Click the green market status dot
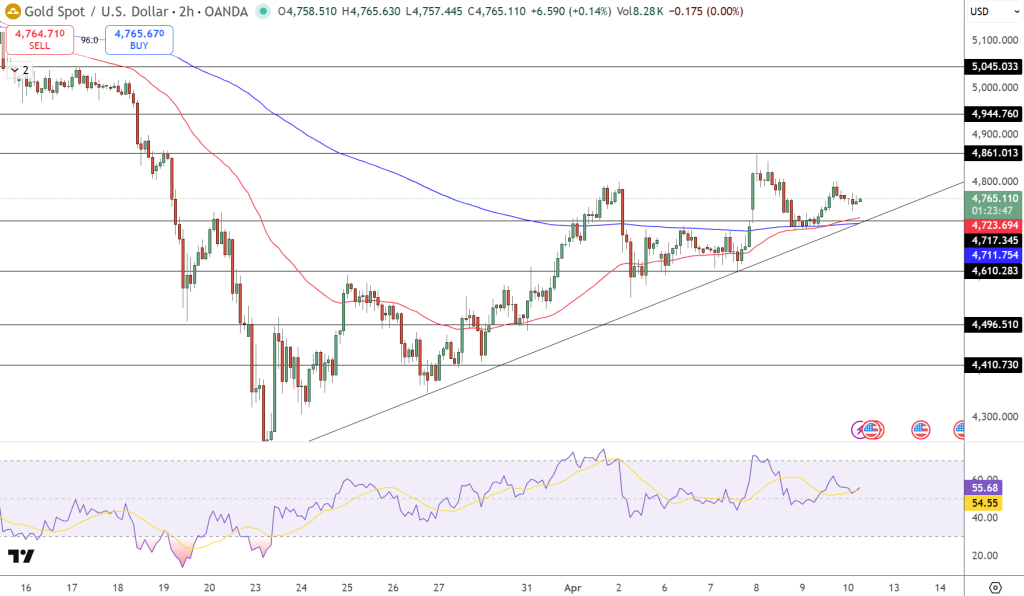The height and width of the screenshot is (596, 1024). pyautogui.click(x=262, y=13)
